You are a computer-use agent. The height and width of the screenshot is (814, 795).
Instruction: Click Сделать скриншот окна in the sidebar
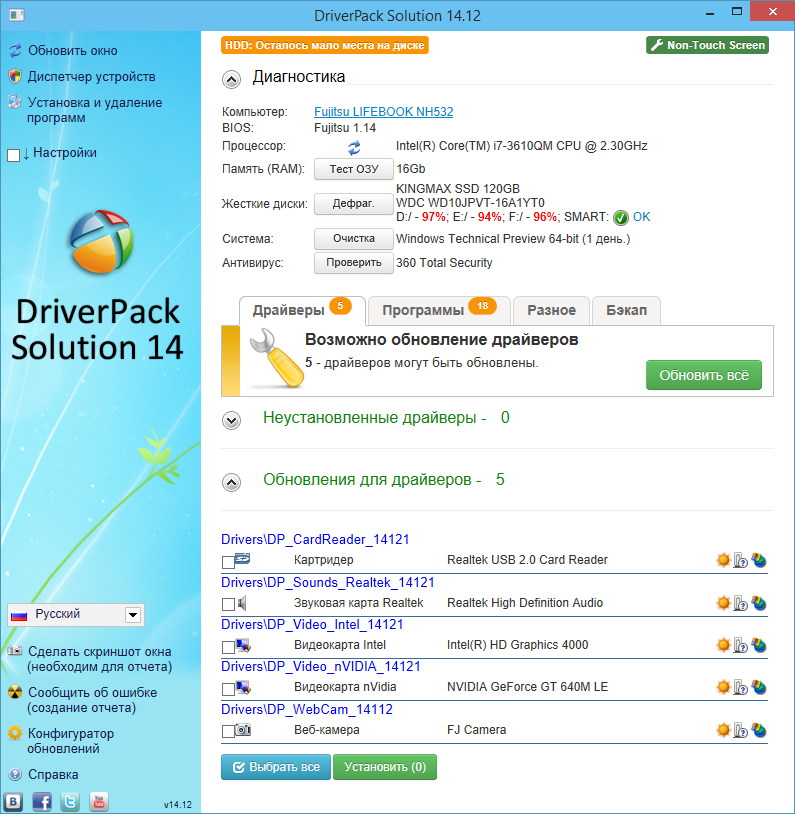click(x=99, y=659)
